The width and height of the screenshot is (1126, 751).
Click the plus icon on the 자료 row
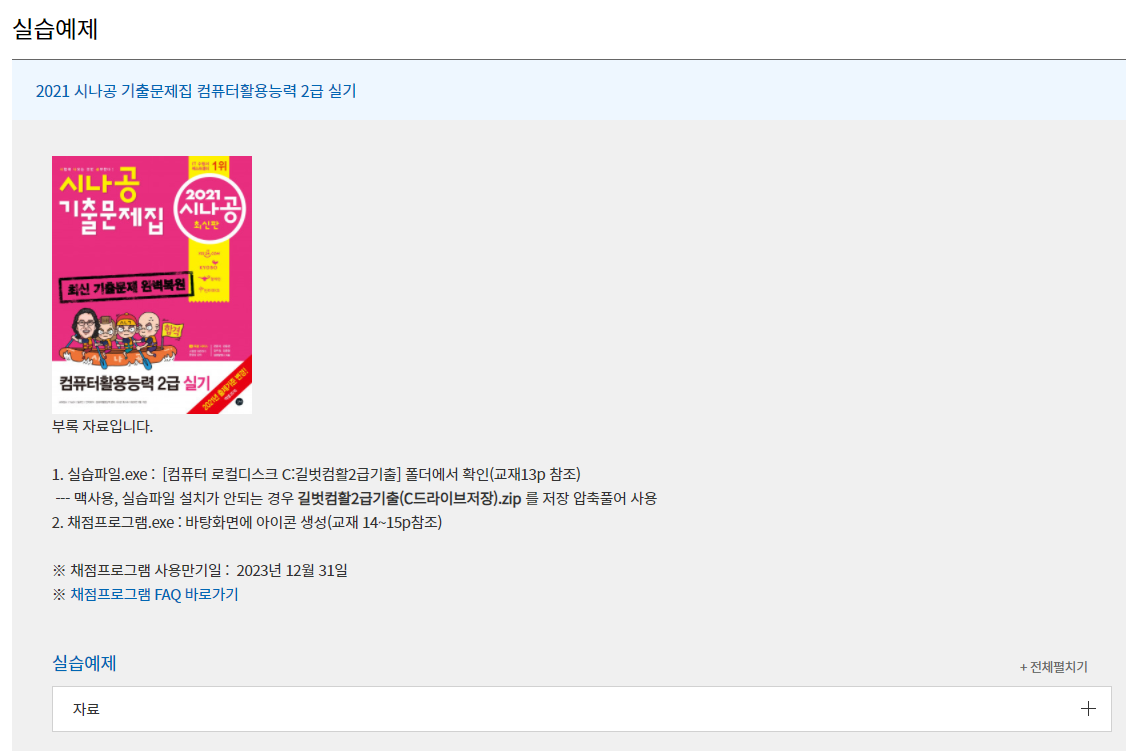point(1088,709)
